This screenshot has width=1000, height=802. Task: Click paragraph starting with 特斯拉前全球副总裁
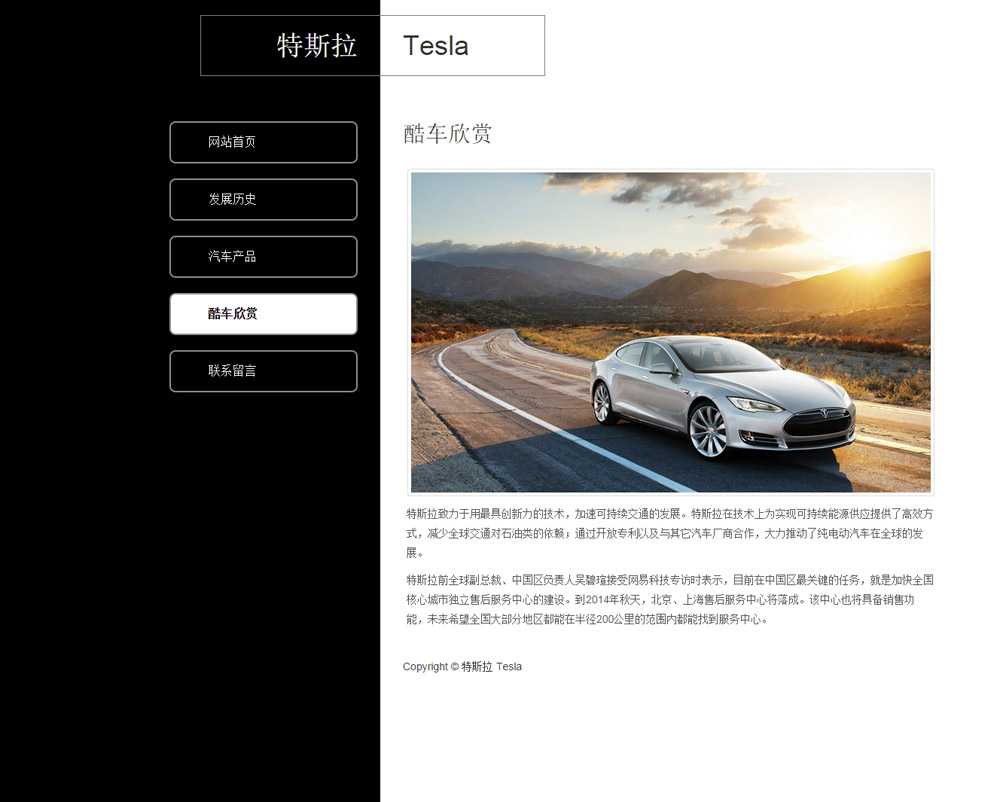(x=670, y=599)
